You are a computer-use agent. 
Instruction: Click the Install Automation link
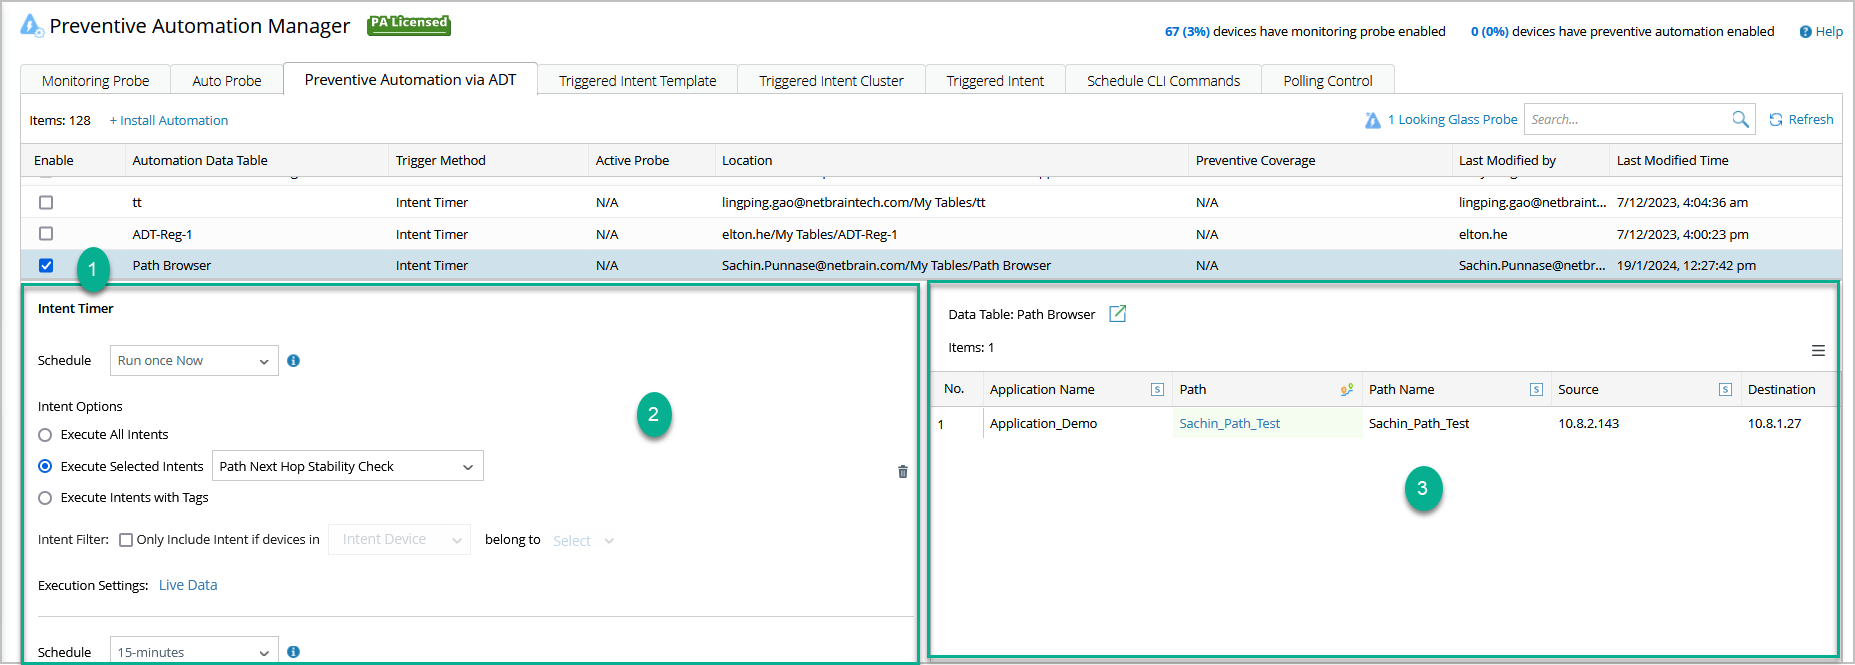click(169, 121)
